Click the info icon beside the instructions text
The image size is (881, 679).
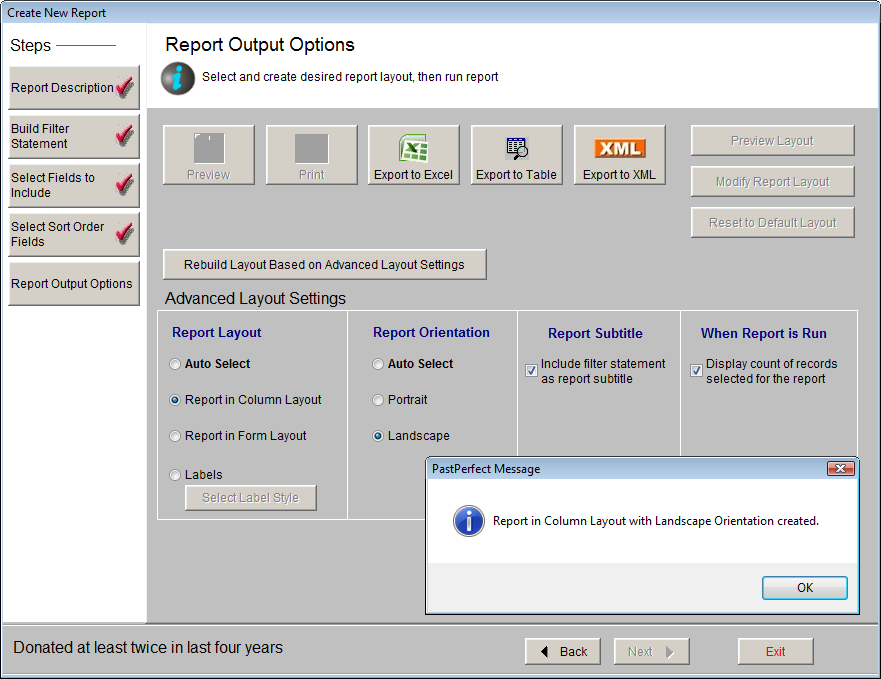(x=177, y=78)
